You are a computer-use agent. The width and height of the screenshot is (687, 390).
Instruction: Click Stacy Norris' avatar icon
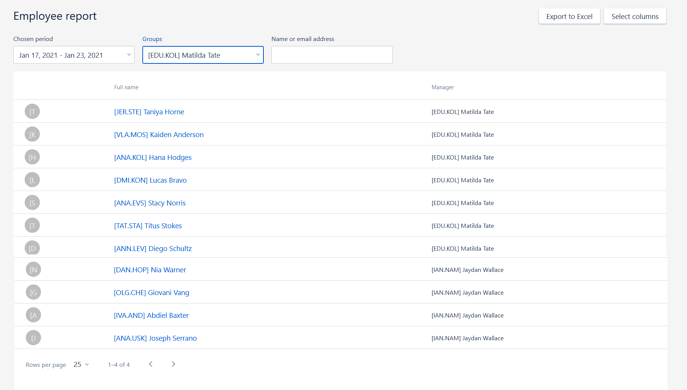[x=32, y=203]
